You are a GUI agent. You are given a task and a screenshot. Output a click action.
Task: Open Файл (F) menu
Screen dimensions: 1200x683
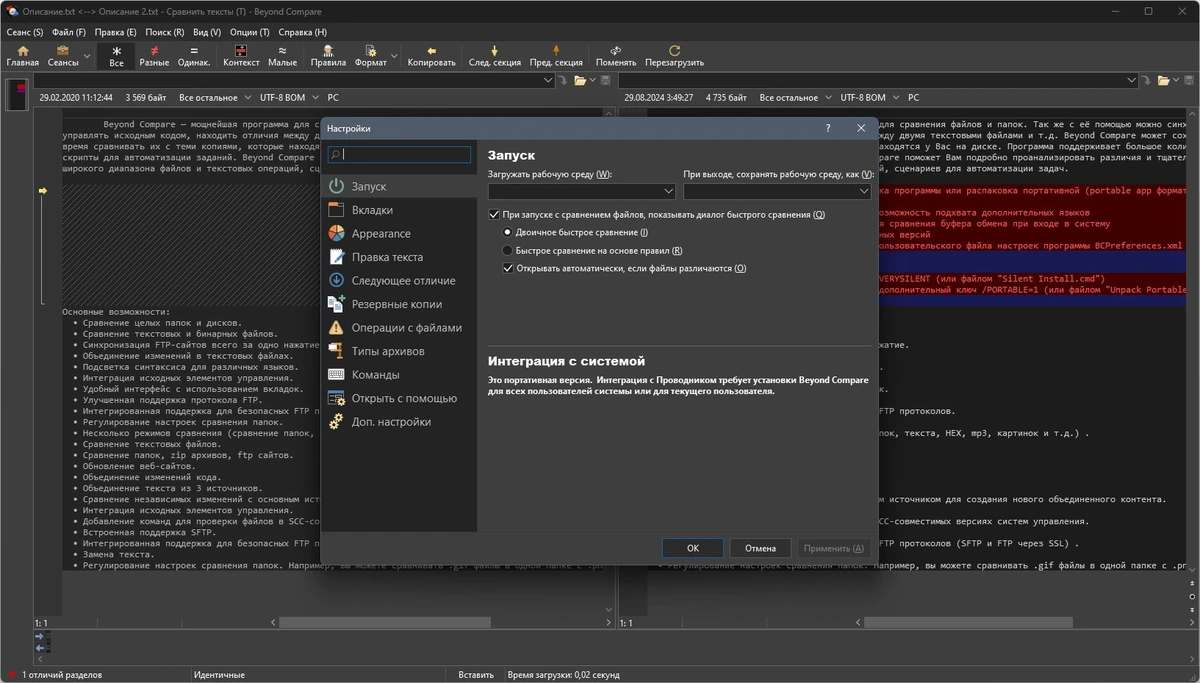(x=69, y=32)
